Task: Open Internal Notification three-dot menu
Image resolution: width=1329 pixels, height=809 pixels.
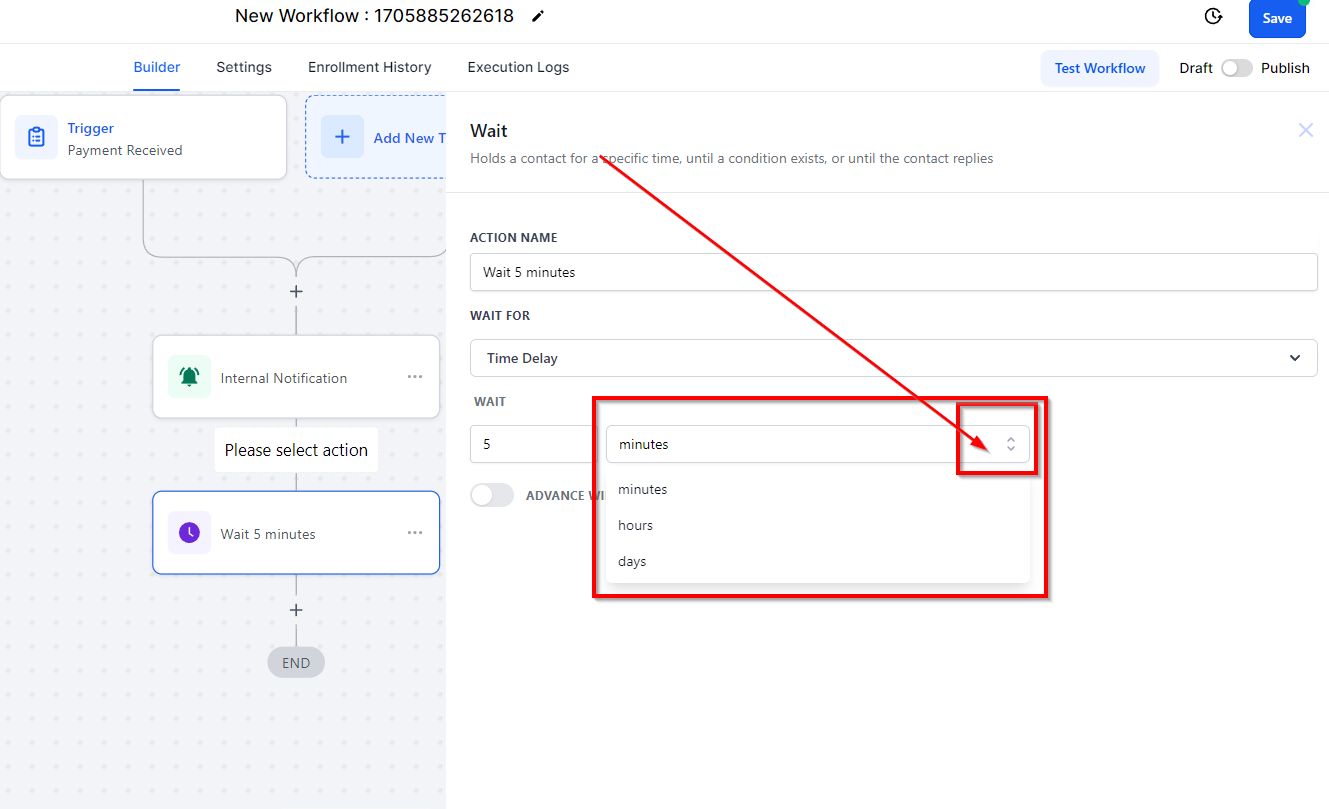Action: point(415,377)
